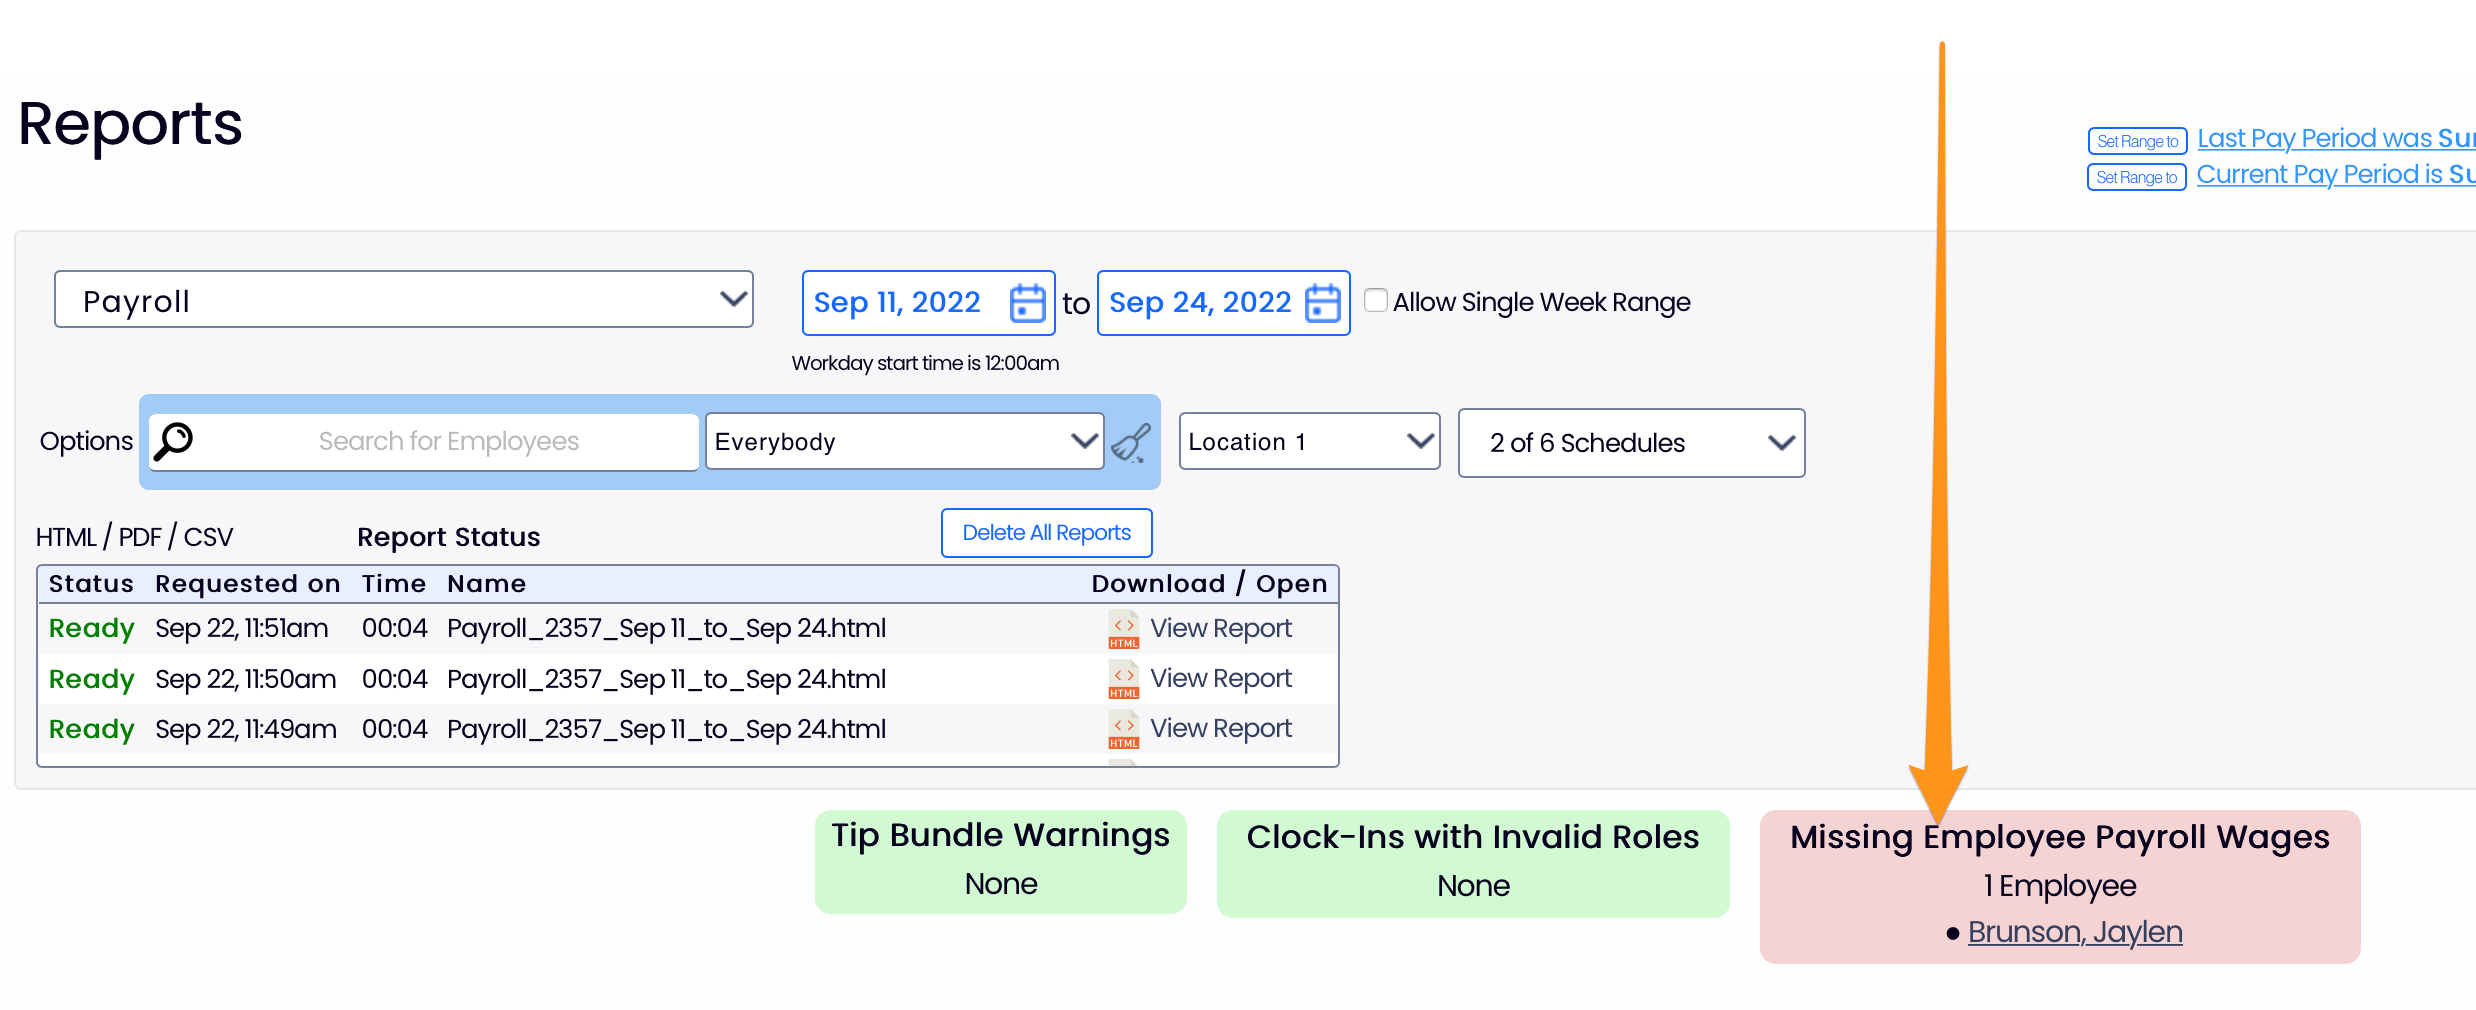The width and height of the screenshot is (2476, 1010).
Task: Click the 11:51am report file name
Action: tap(666, 629)
